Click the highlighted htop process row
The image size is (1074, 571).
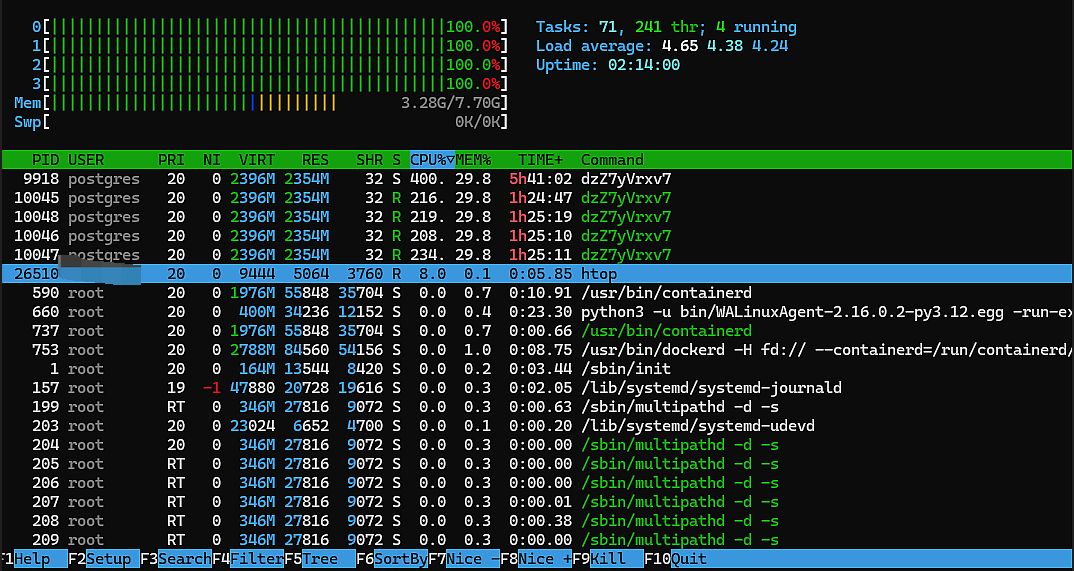click(537, 274)
